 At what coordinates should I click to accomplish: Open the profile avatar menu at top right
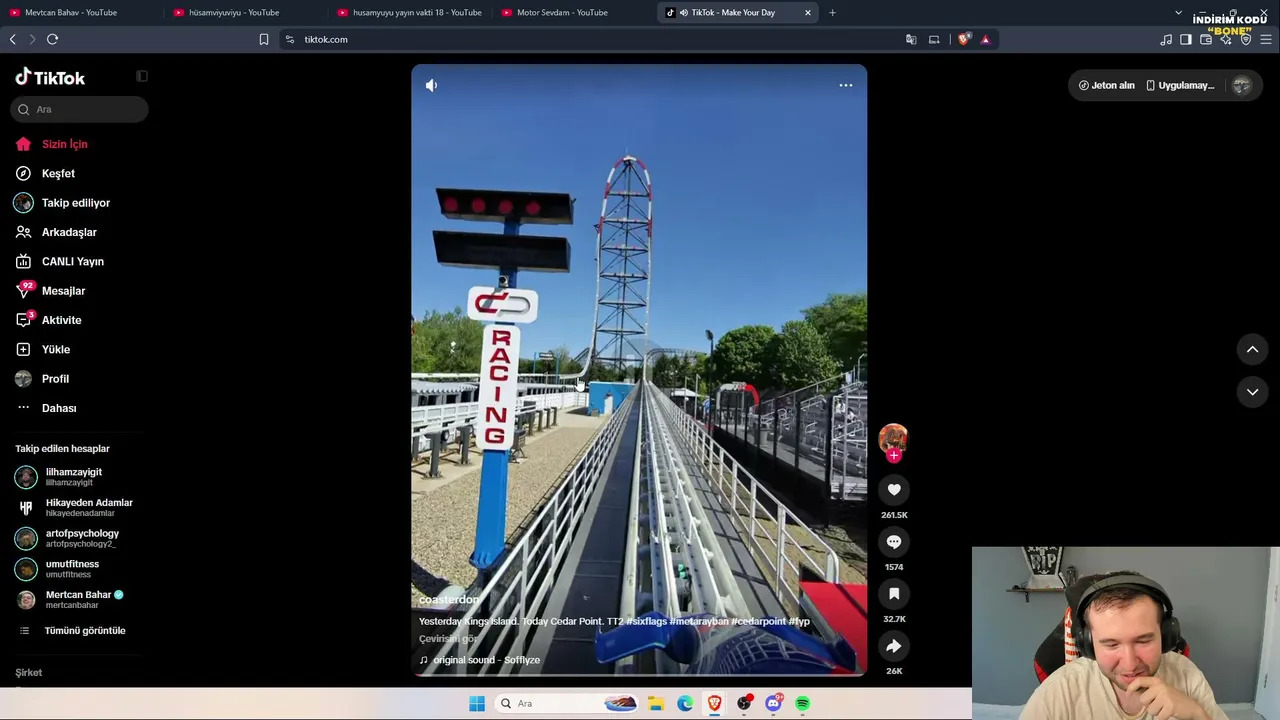coord(1242,85)
